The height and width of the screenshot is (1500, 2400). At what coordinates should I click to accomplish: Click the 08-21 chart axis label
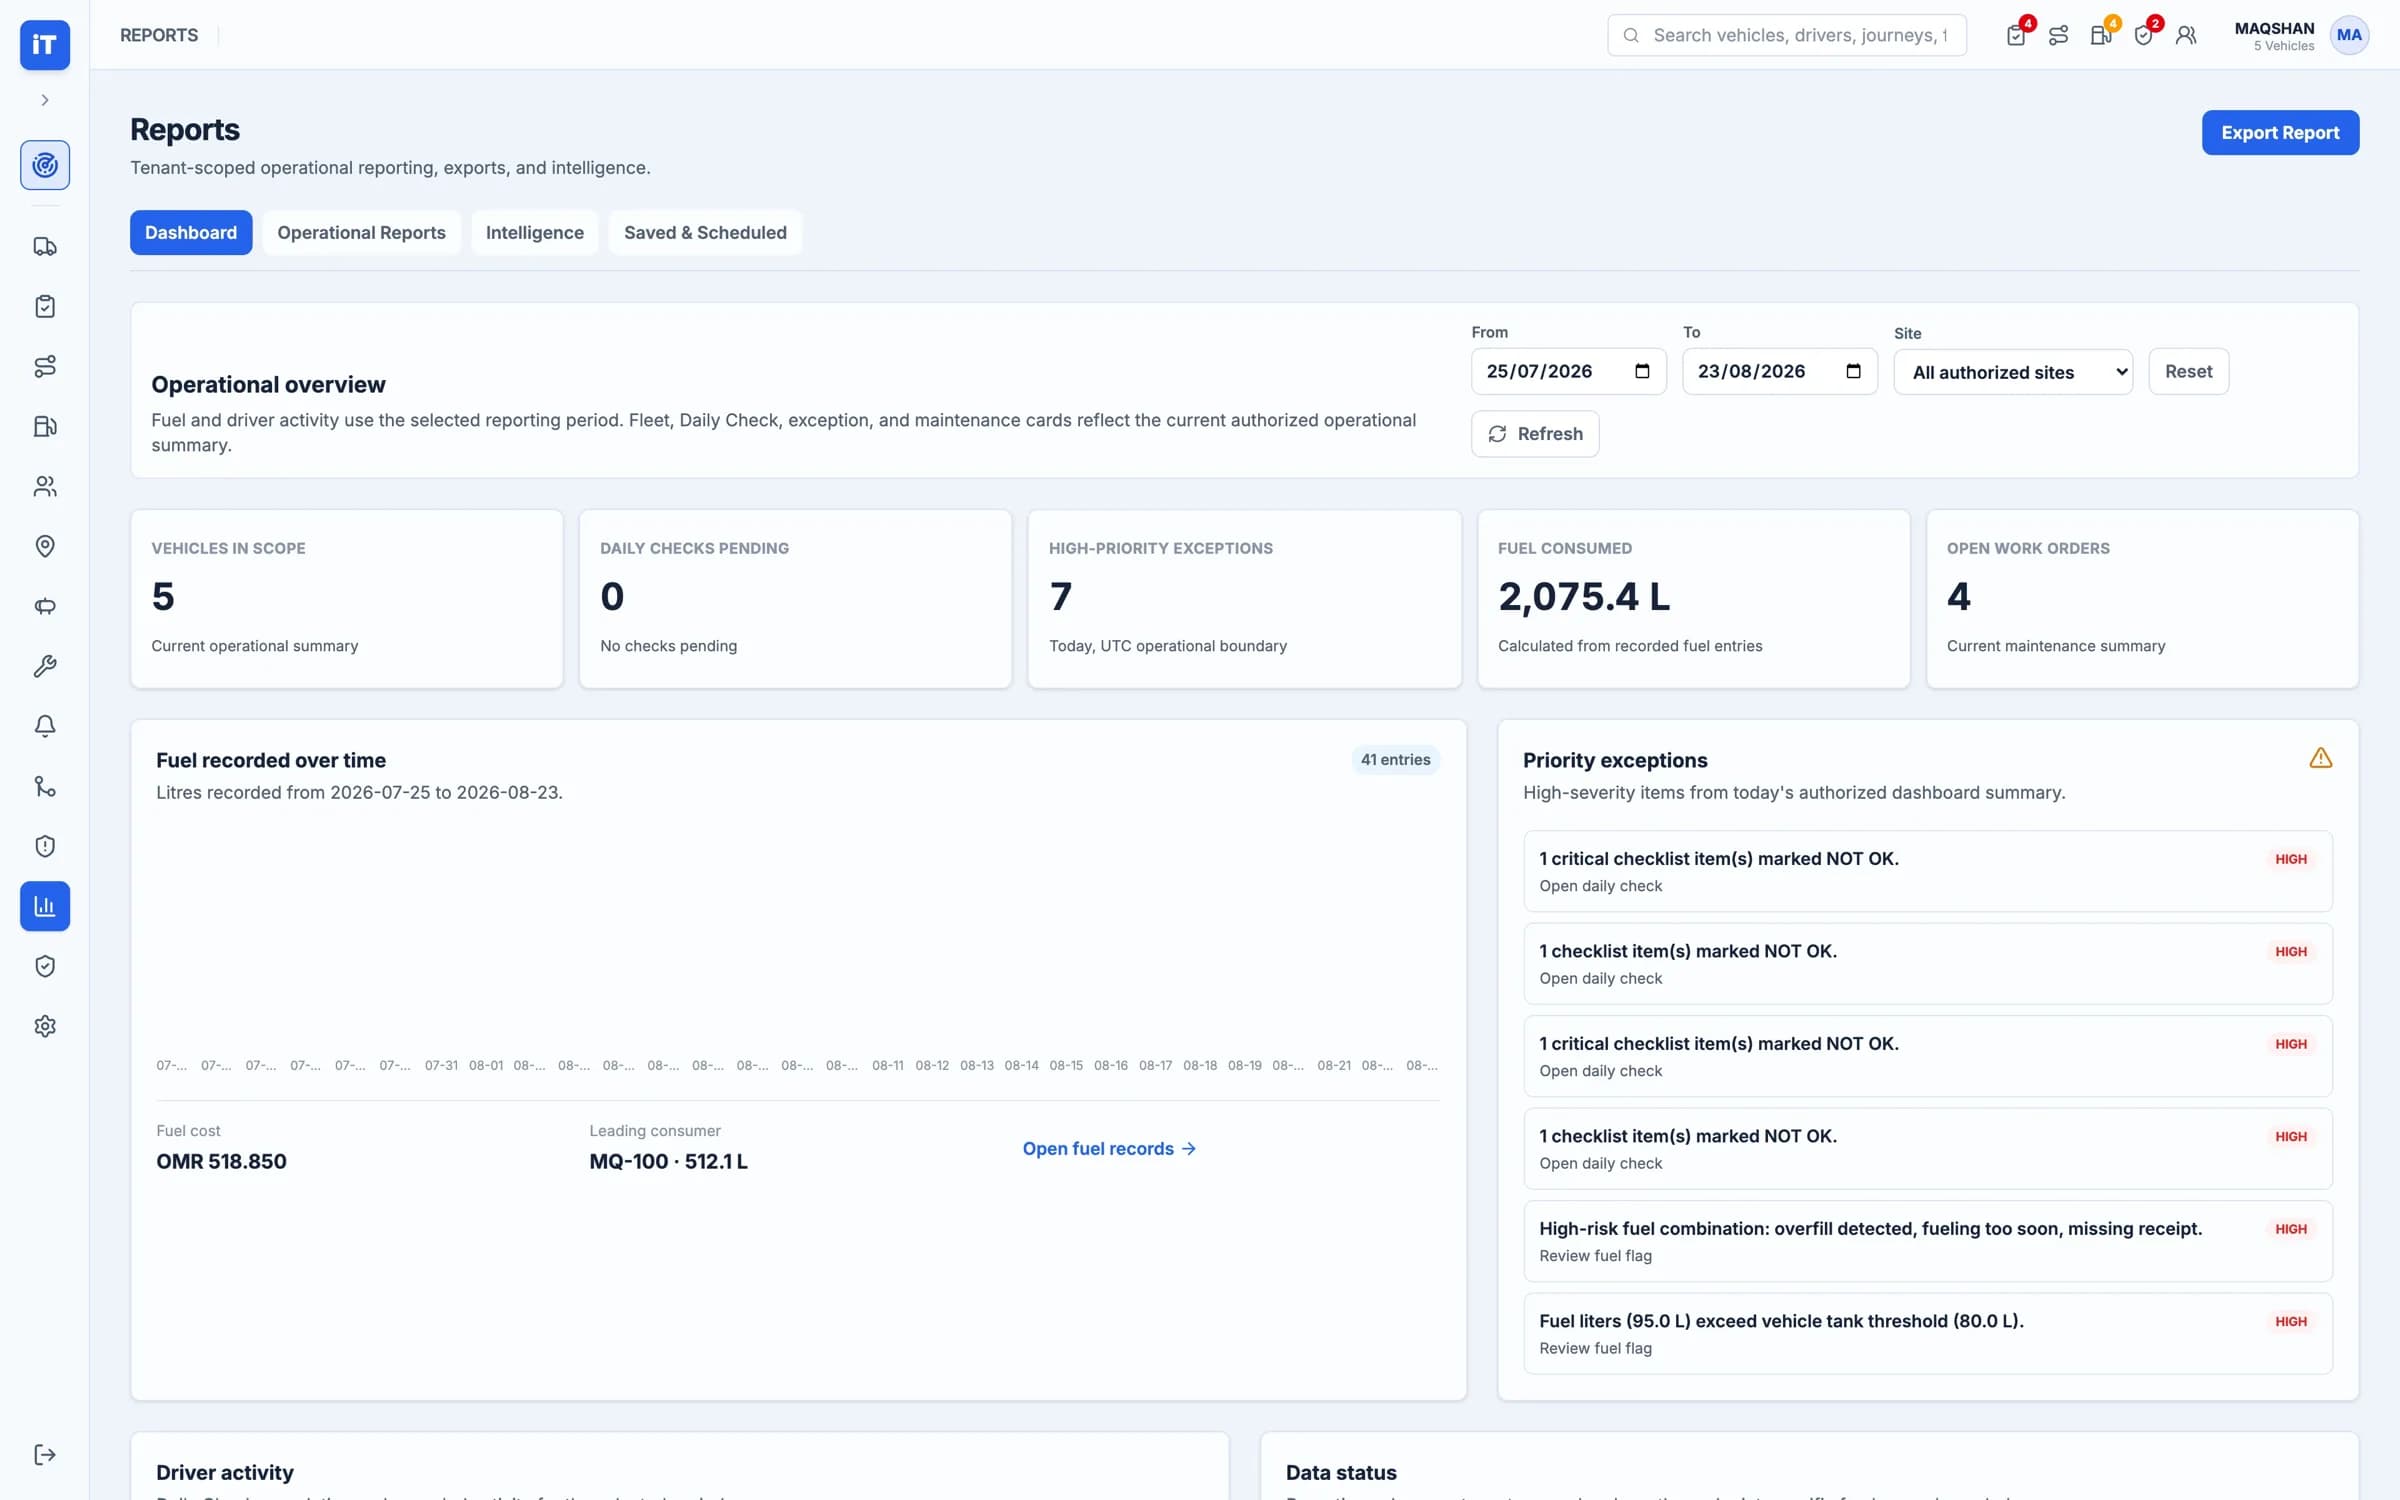1334,1065
